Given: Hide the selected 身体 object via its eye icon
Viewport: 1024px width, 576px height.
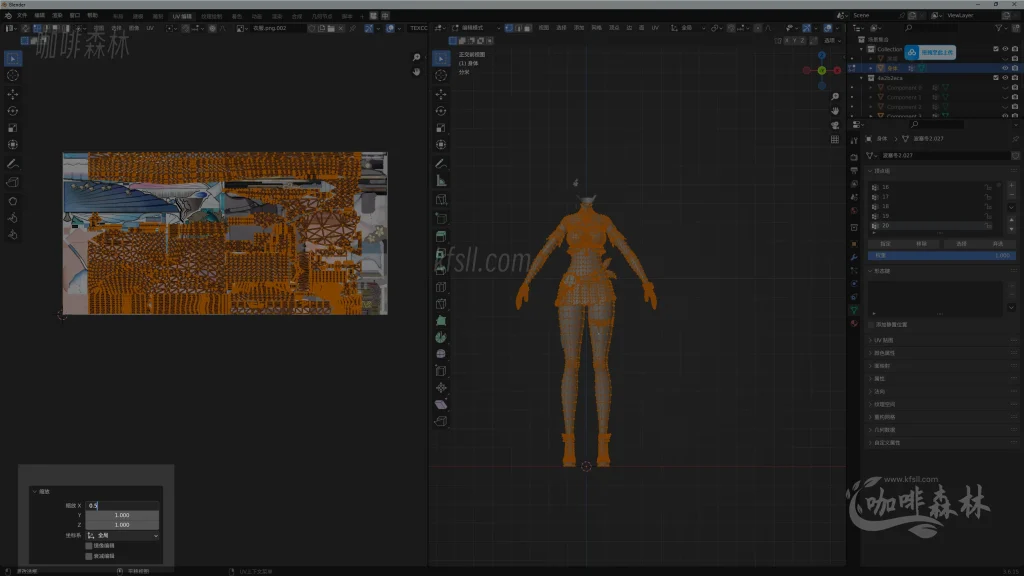Looking at the screenshot, I should click(1005, 68).
